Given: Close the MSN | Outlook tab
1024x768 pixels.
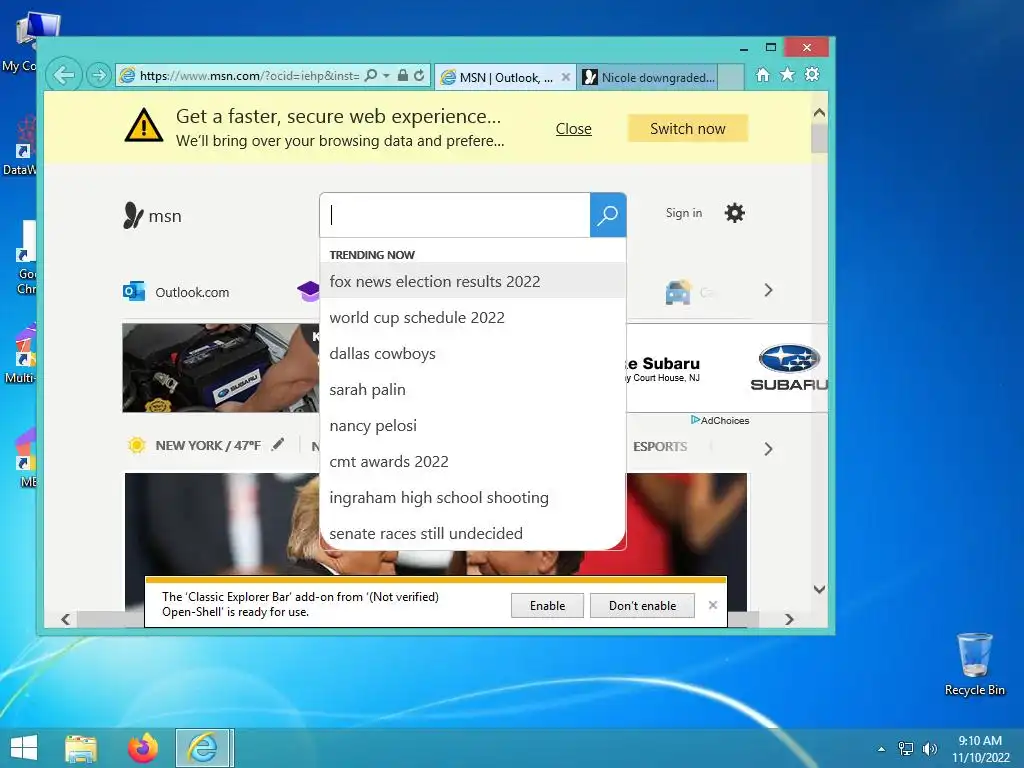Looking at the screenshot, I should 566,77.
